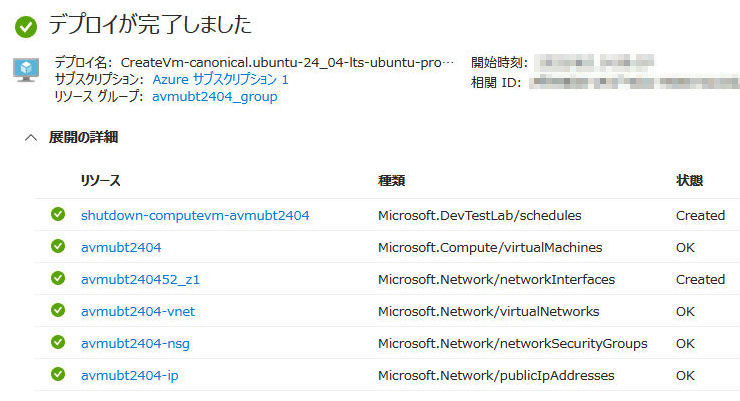Click the 相関 ID label
The image size is (740, 401).
click(496, 83)
